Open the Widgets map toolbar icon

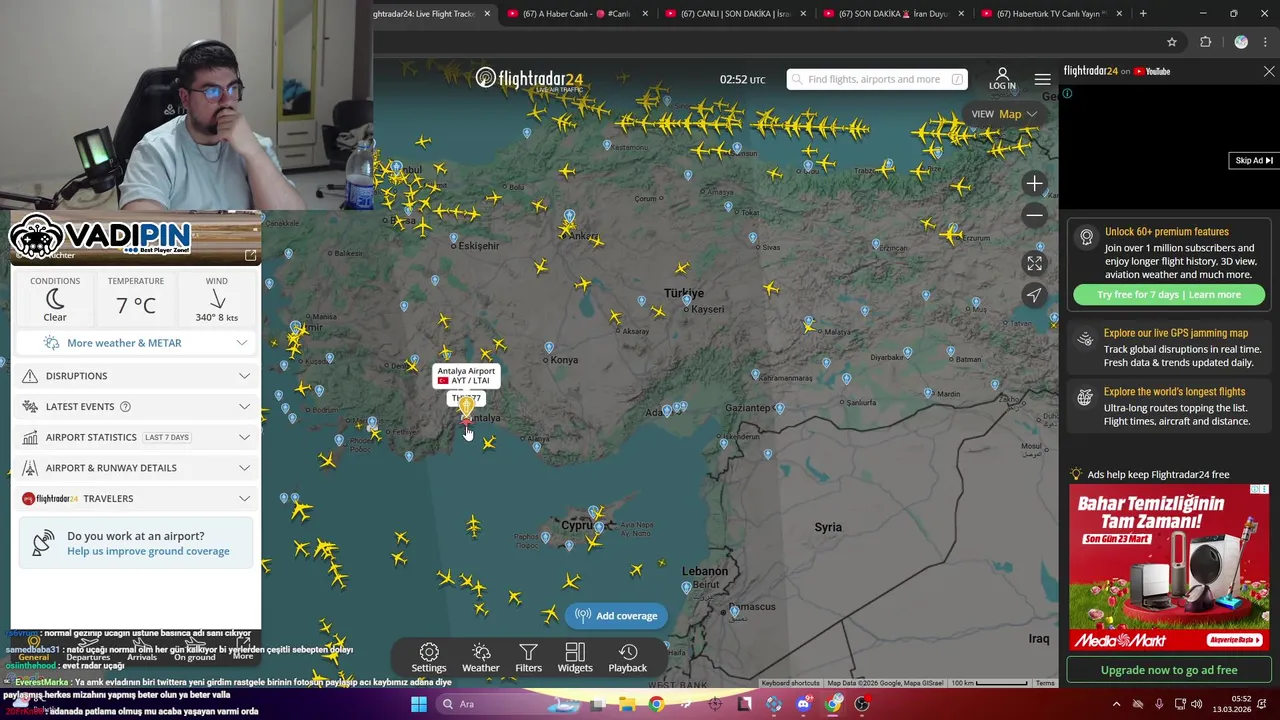coord(575,658)
